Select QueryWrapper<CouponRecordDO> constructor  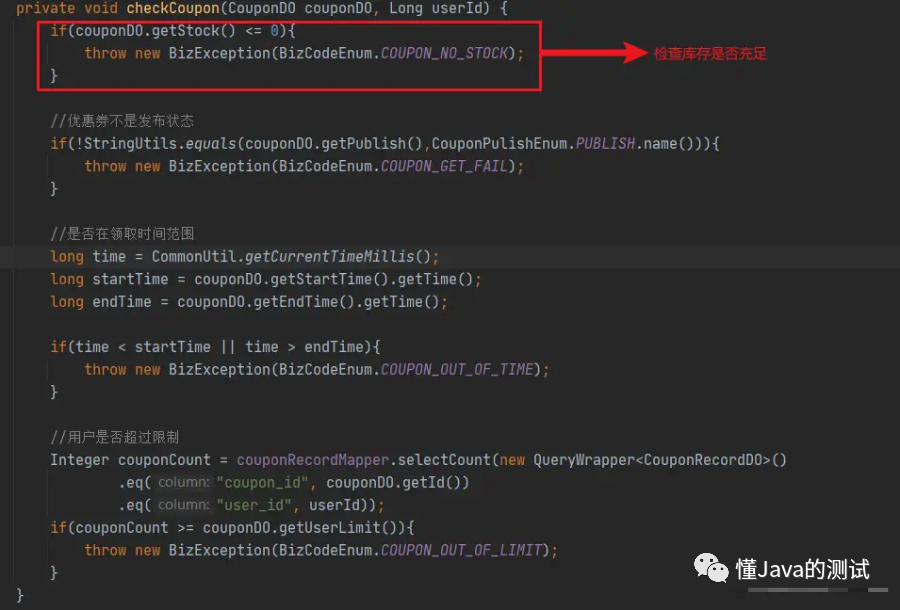pyautogui.click(x=660, y=460)
